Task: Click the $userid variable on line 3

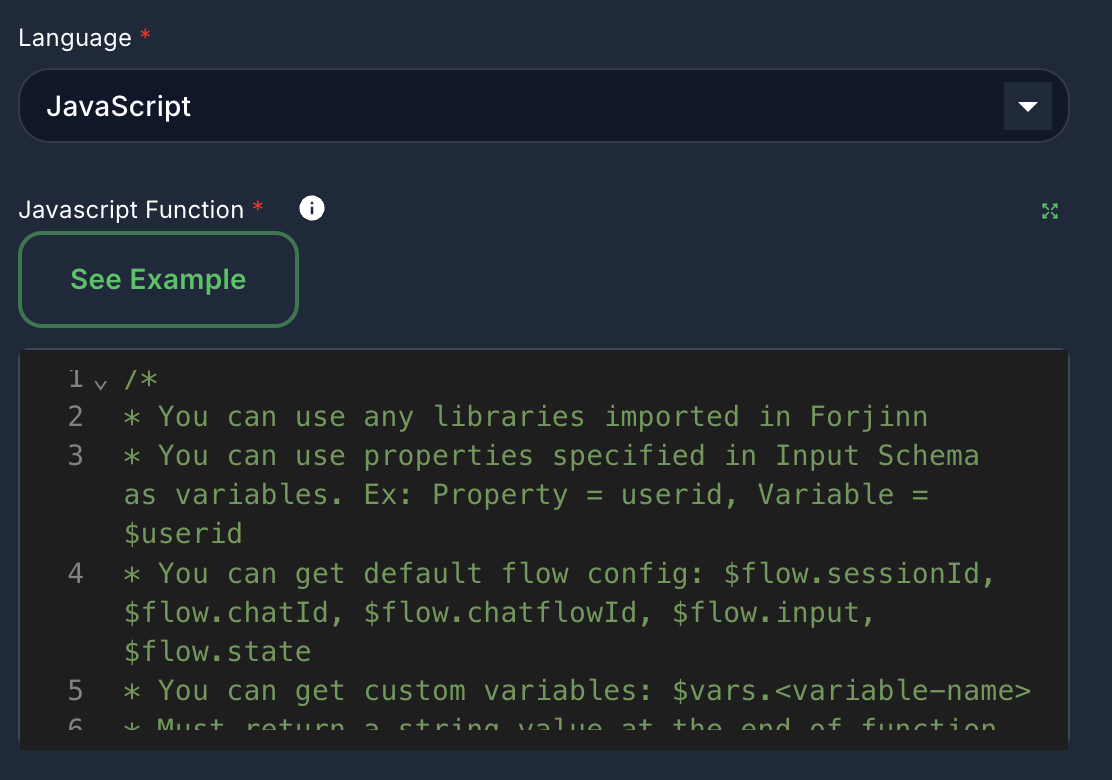Action: pyautogui.click(x=184, y=533)
